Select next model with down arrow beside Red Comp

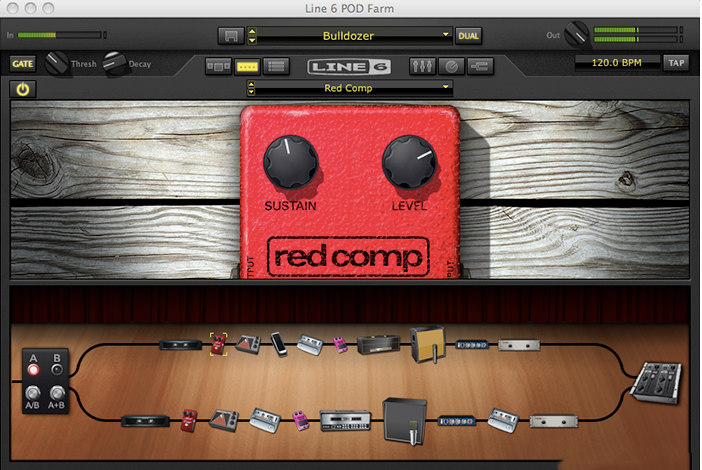[251, 92]
